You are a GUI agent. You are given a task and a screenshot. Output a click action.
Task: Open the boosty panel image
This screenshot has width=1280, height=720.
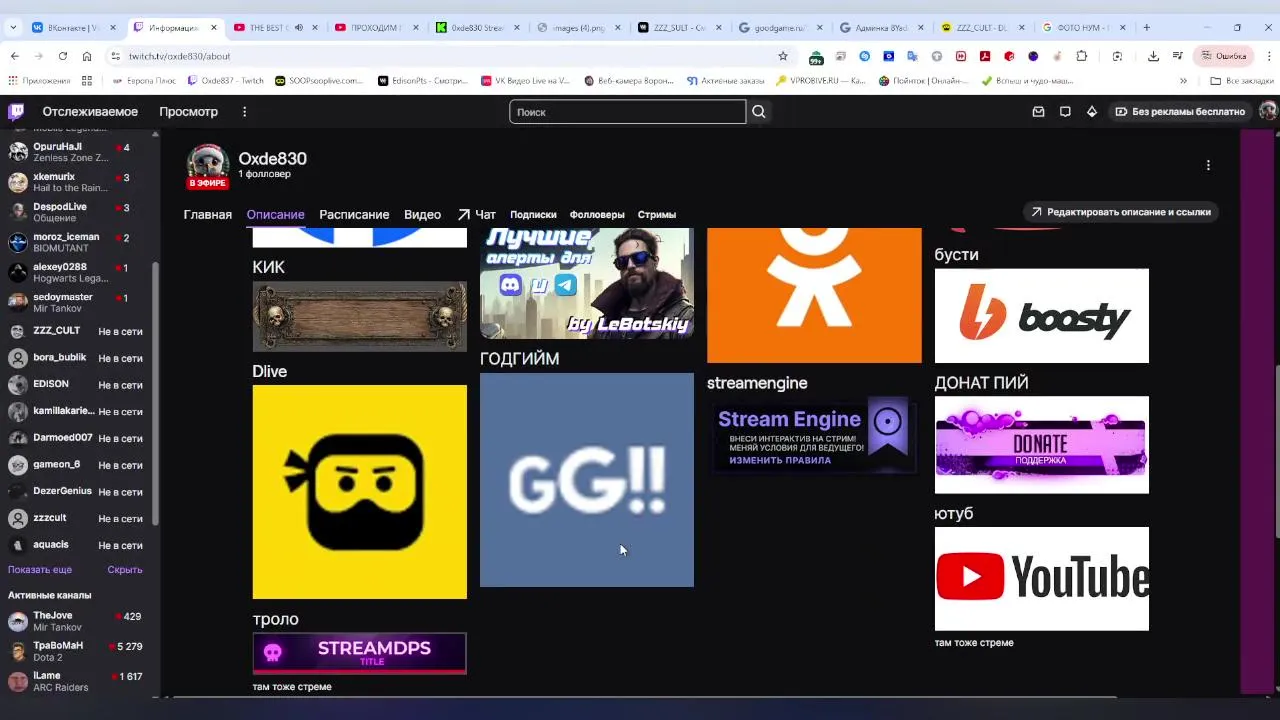1041,316
